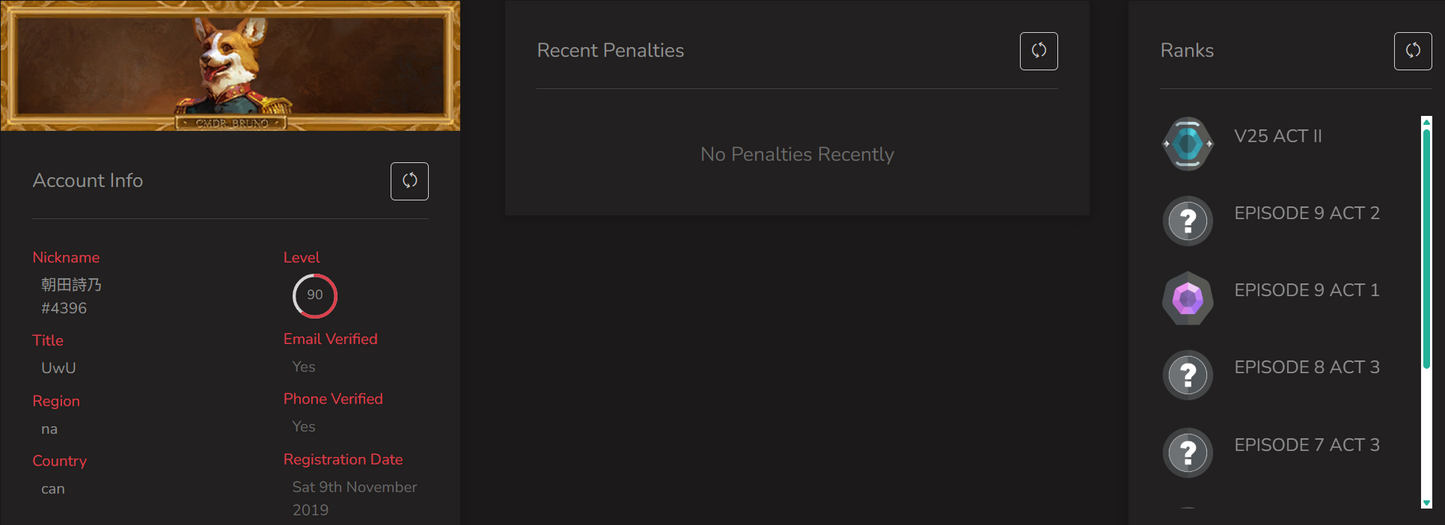The height and width of the screenshot is (525, 1445).
Task: Click the EPISODE 8 ACT 3 text
Action: pyautogui.click(x=1306, y=367)
